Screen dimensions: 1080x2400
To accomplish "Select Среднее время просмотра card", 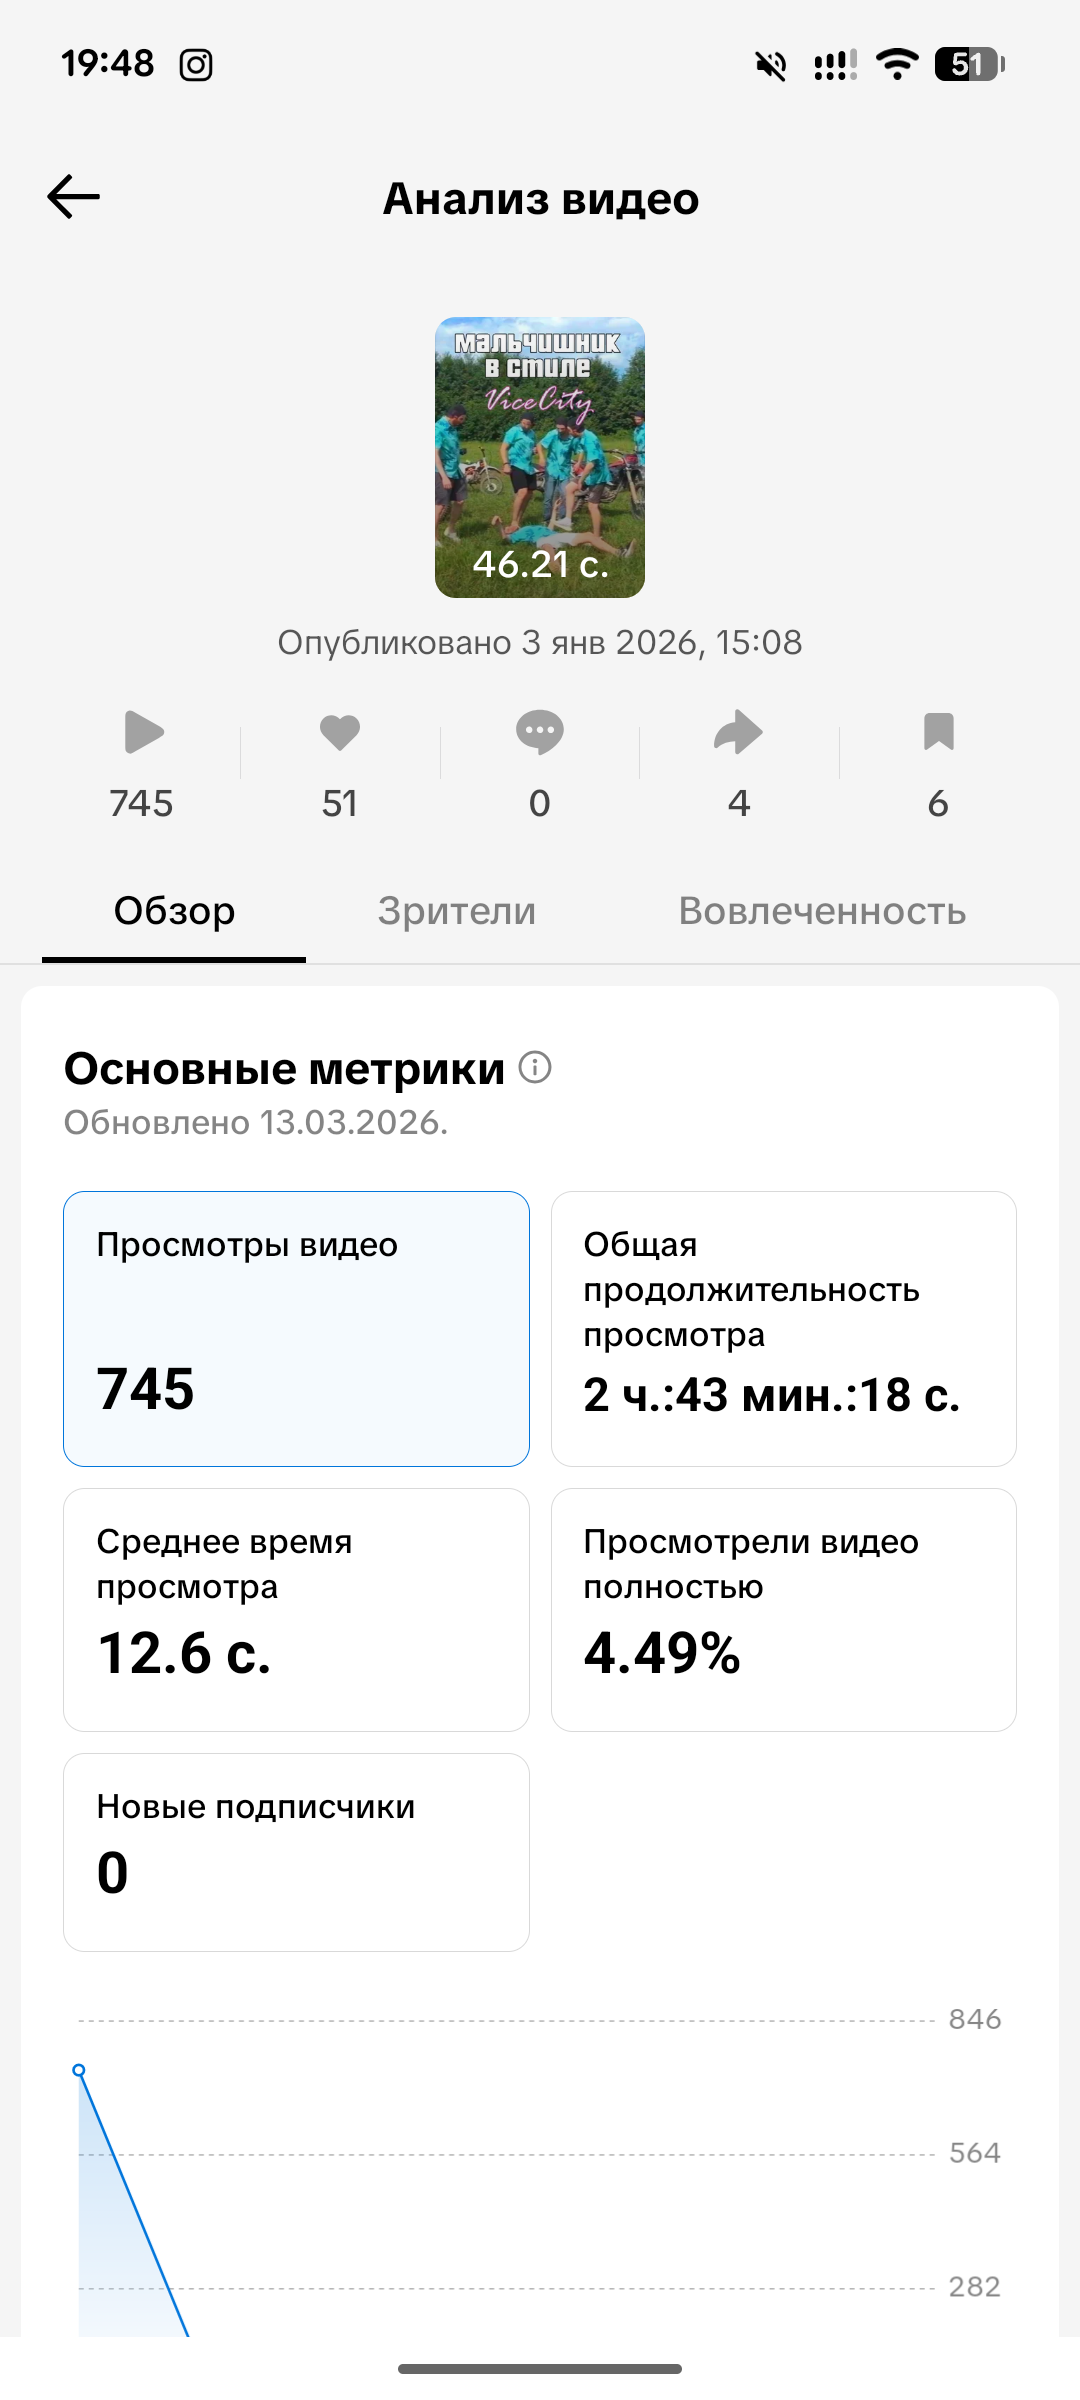I will coord(296,1609).
